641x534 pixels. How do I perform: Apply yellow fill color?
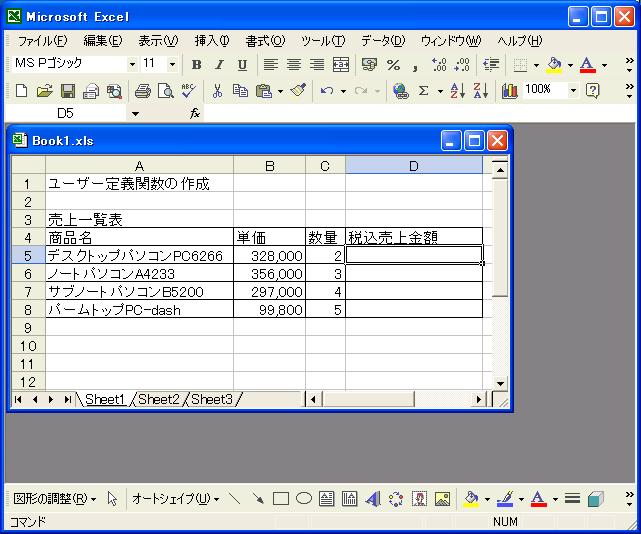554,65
